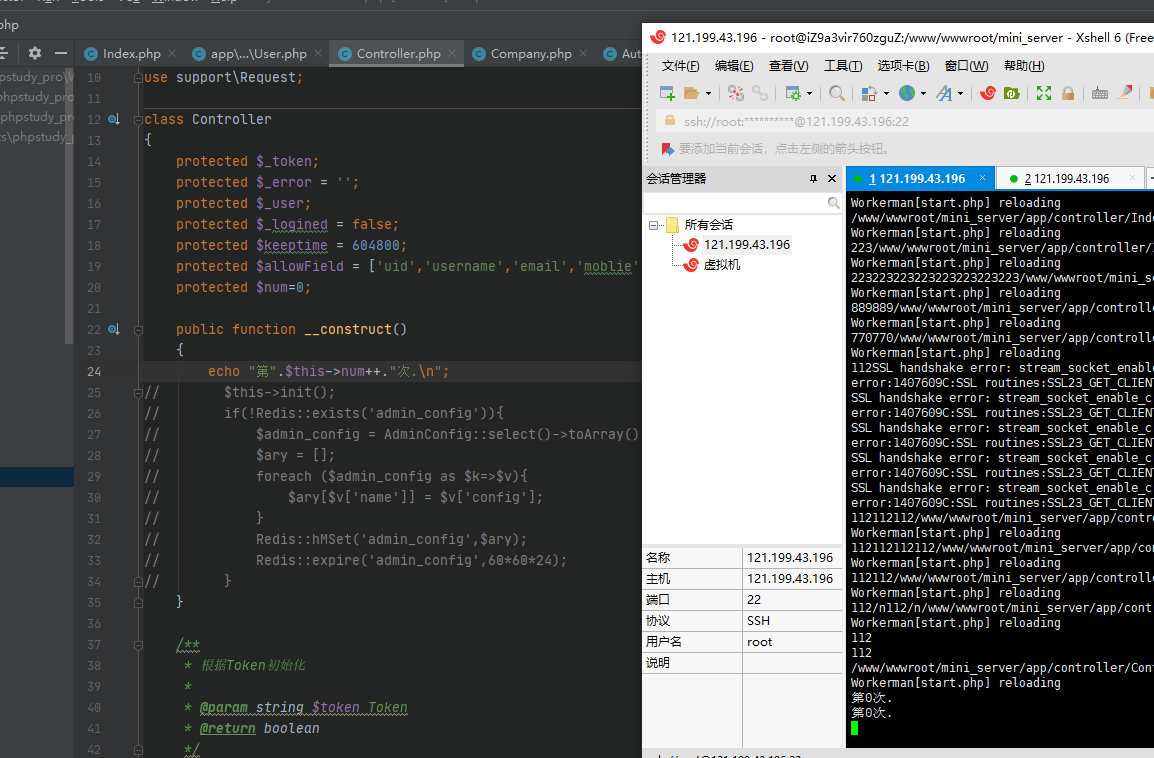Hide project panel with minus icon
1154x758 pixels.
coord(61,53)
